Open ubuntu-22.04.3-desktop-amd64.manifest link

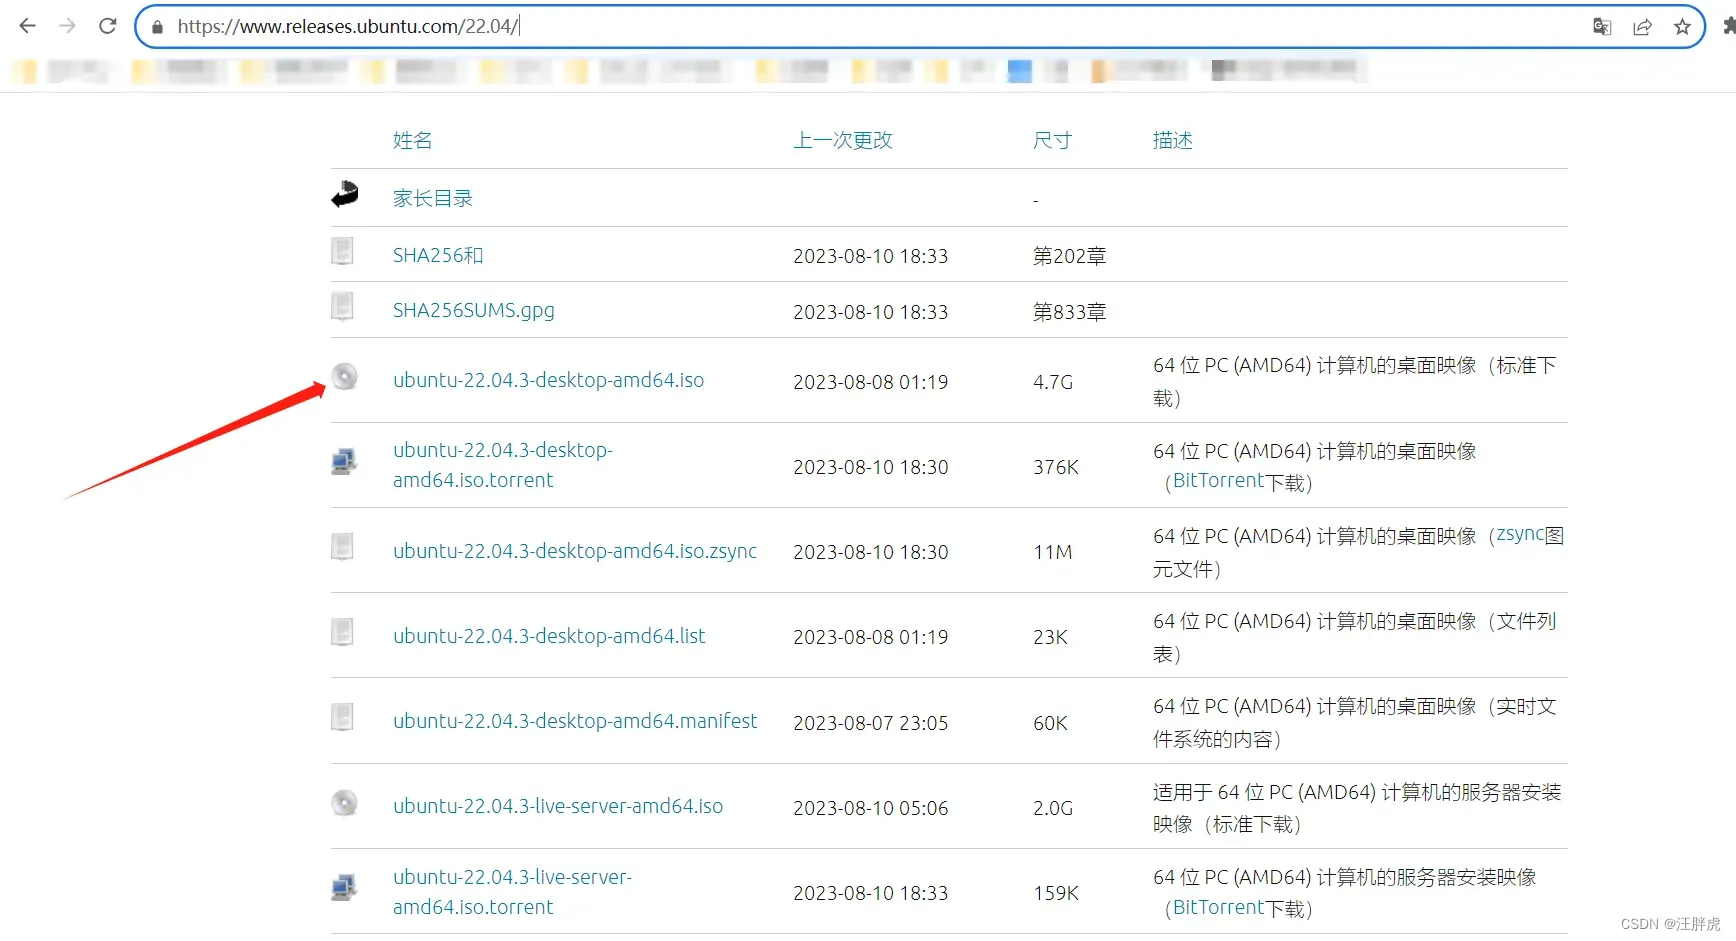(575, 721)
